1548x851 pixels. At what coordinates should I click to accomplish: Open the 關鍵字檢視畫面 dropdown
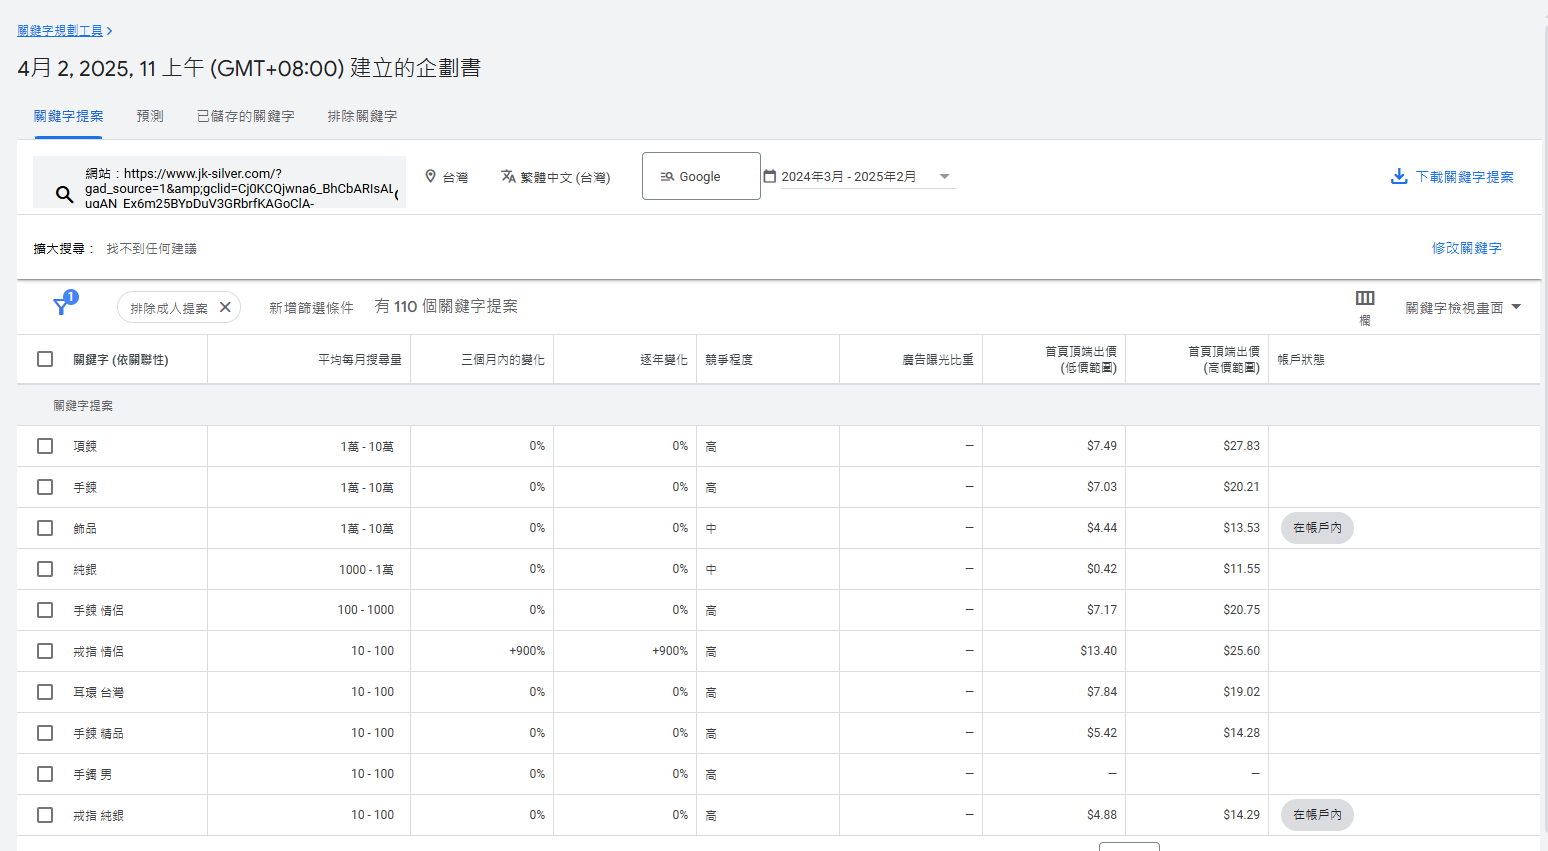(1462, 308)
